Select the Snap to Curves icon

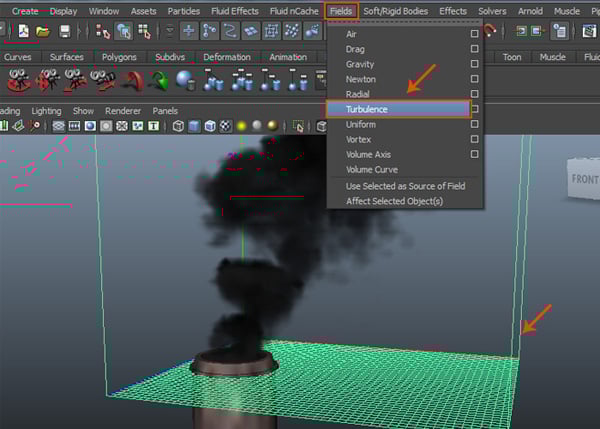click(x=232, y=31)
